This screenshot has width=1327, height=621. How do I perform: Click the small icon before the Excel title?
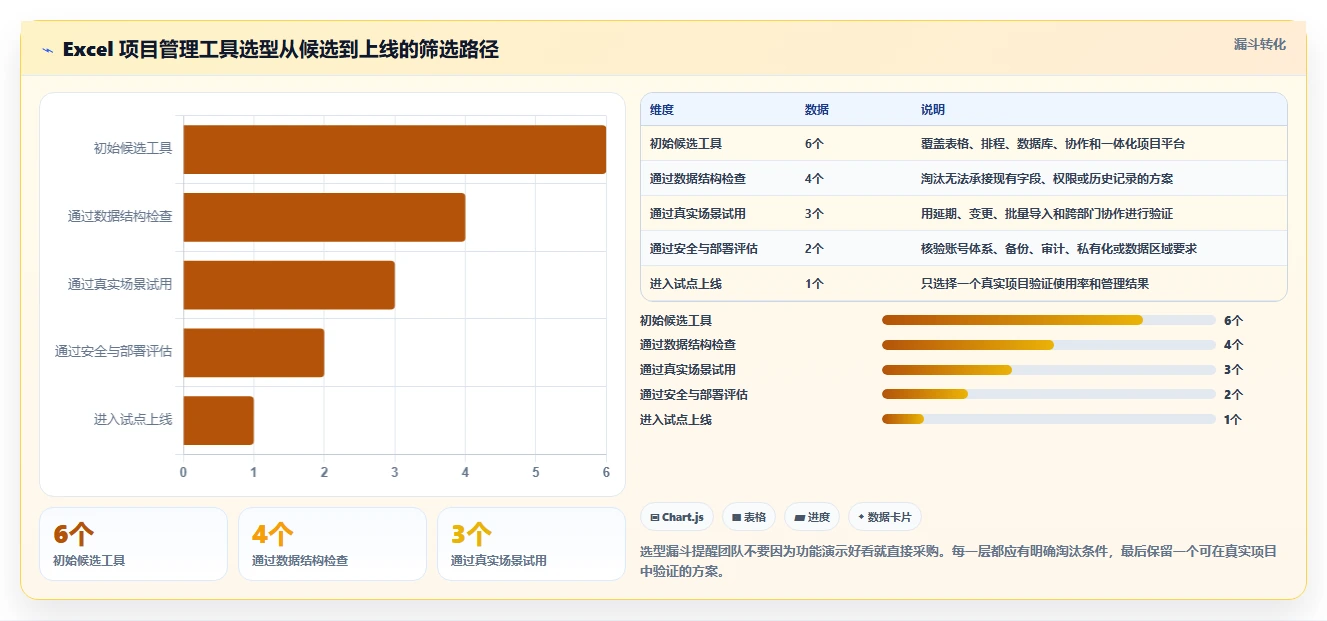click(47, 50)
